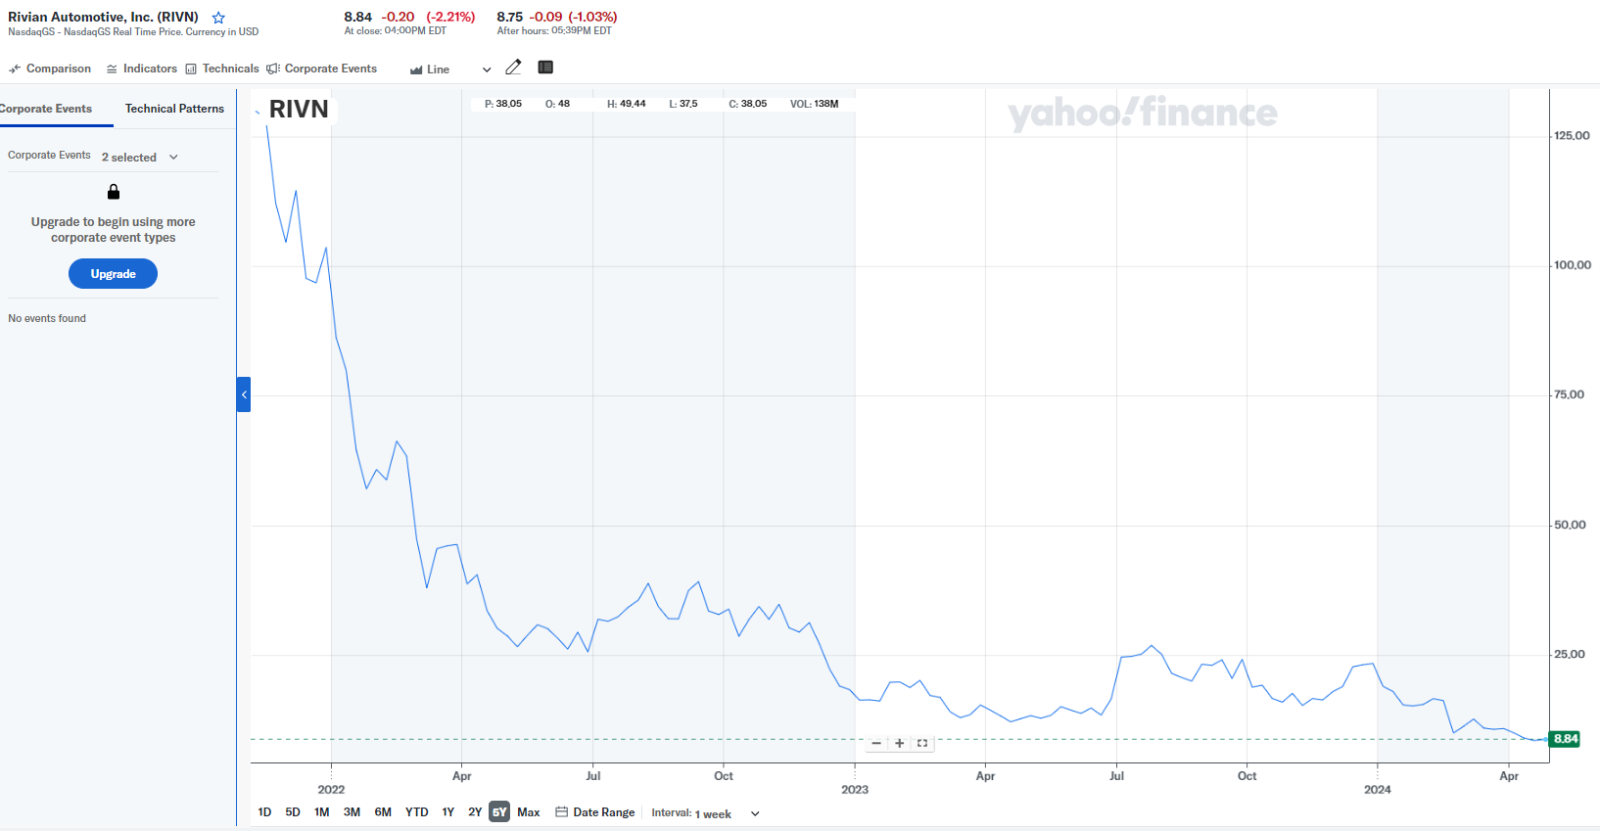Open Corporate Events toolbar menu
1600x831 pixels.
(322, 69)
